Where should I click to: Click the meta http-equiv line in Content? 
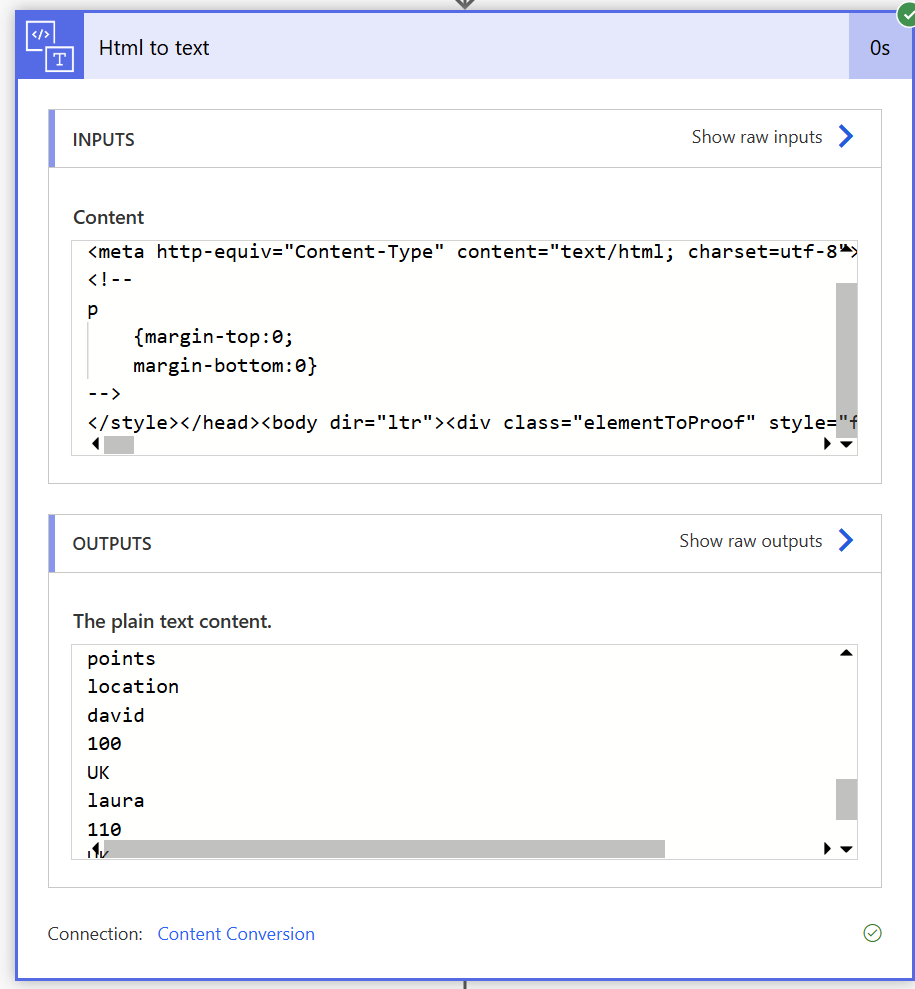pyautogui.click(x=472, y=252)
